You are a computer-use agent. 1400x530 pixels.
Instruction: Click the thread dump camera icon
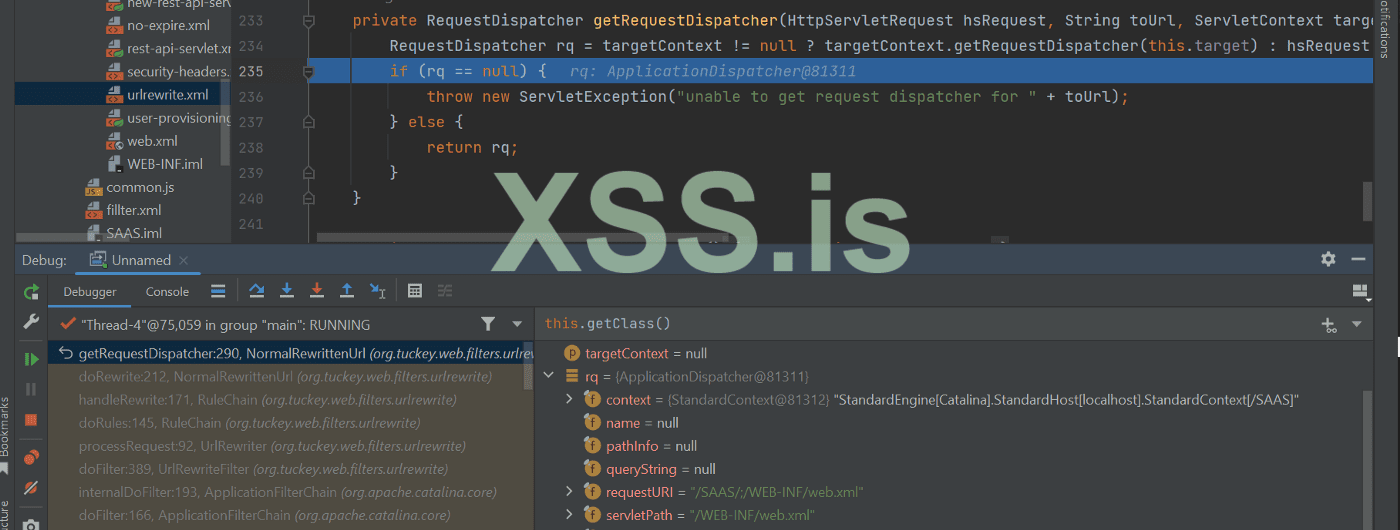pos(31,523)
